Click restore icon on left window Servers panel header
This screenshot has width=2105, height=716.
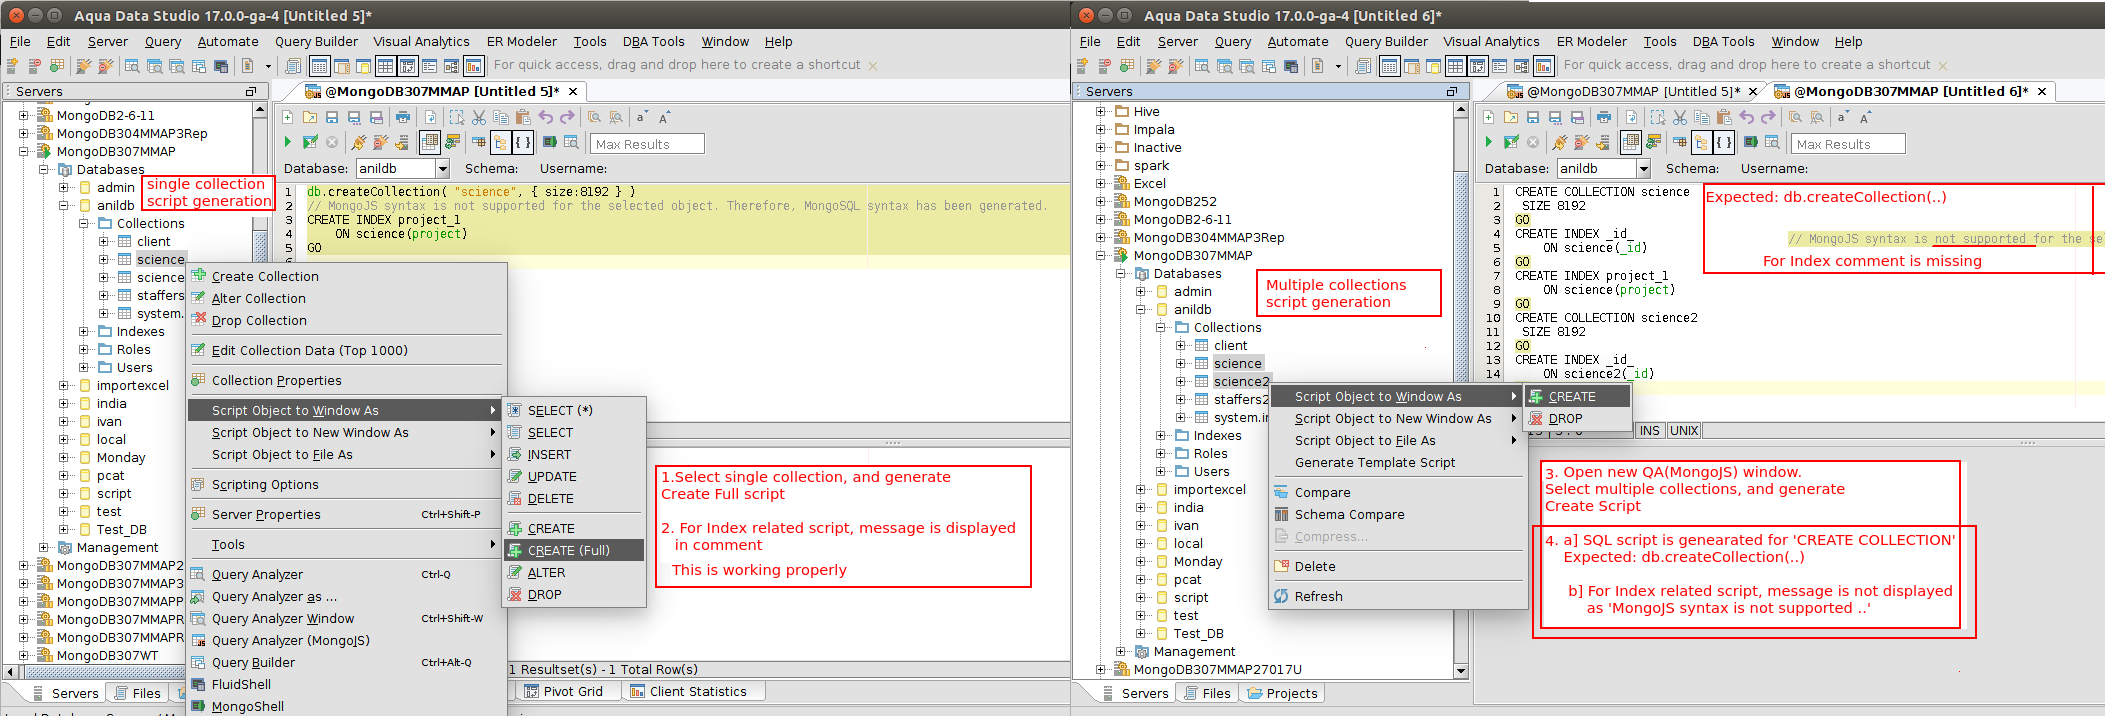tap(250, 91)
